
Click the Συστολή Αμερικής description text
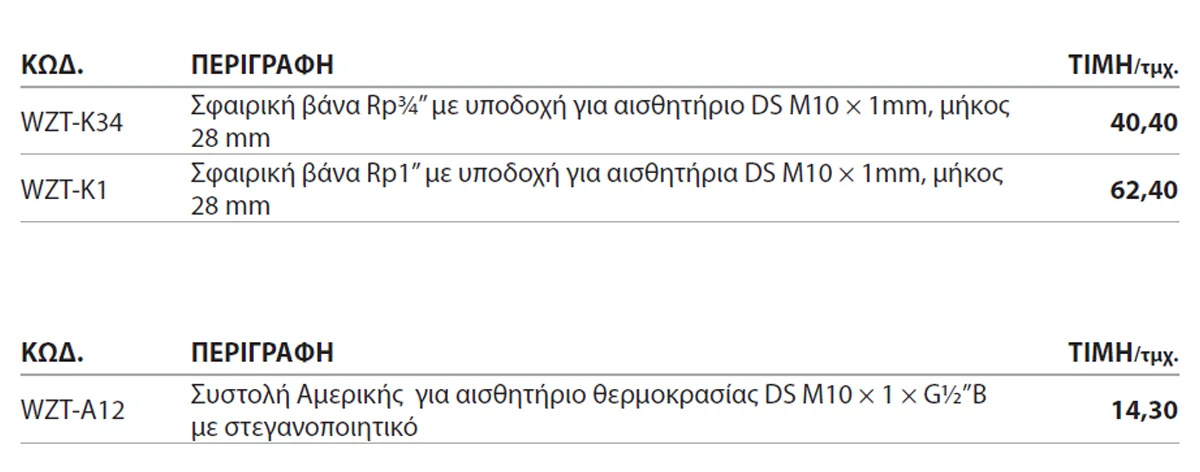(x=590, y=411)
